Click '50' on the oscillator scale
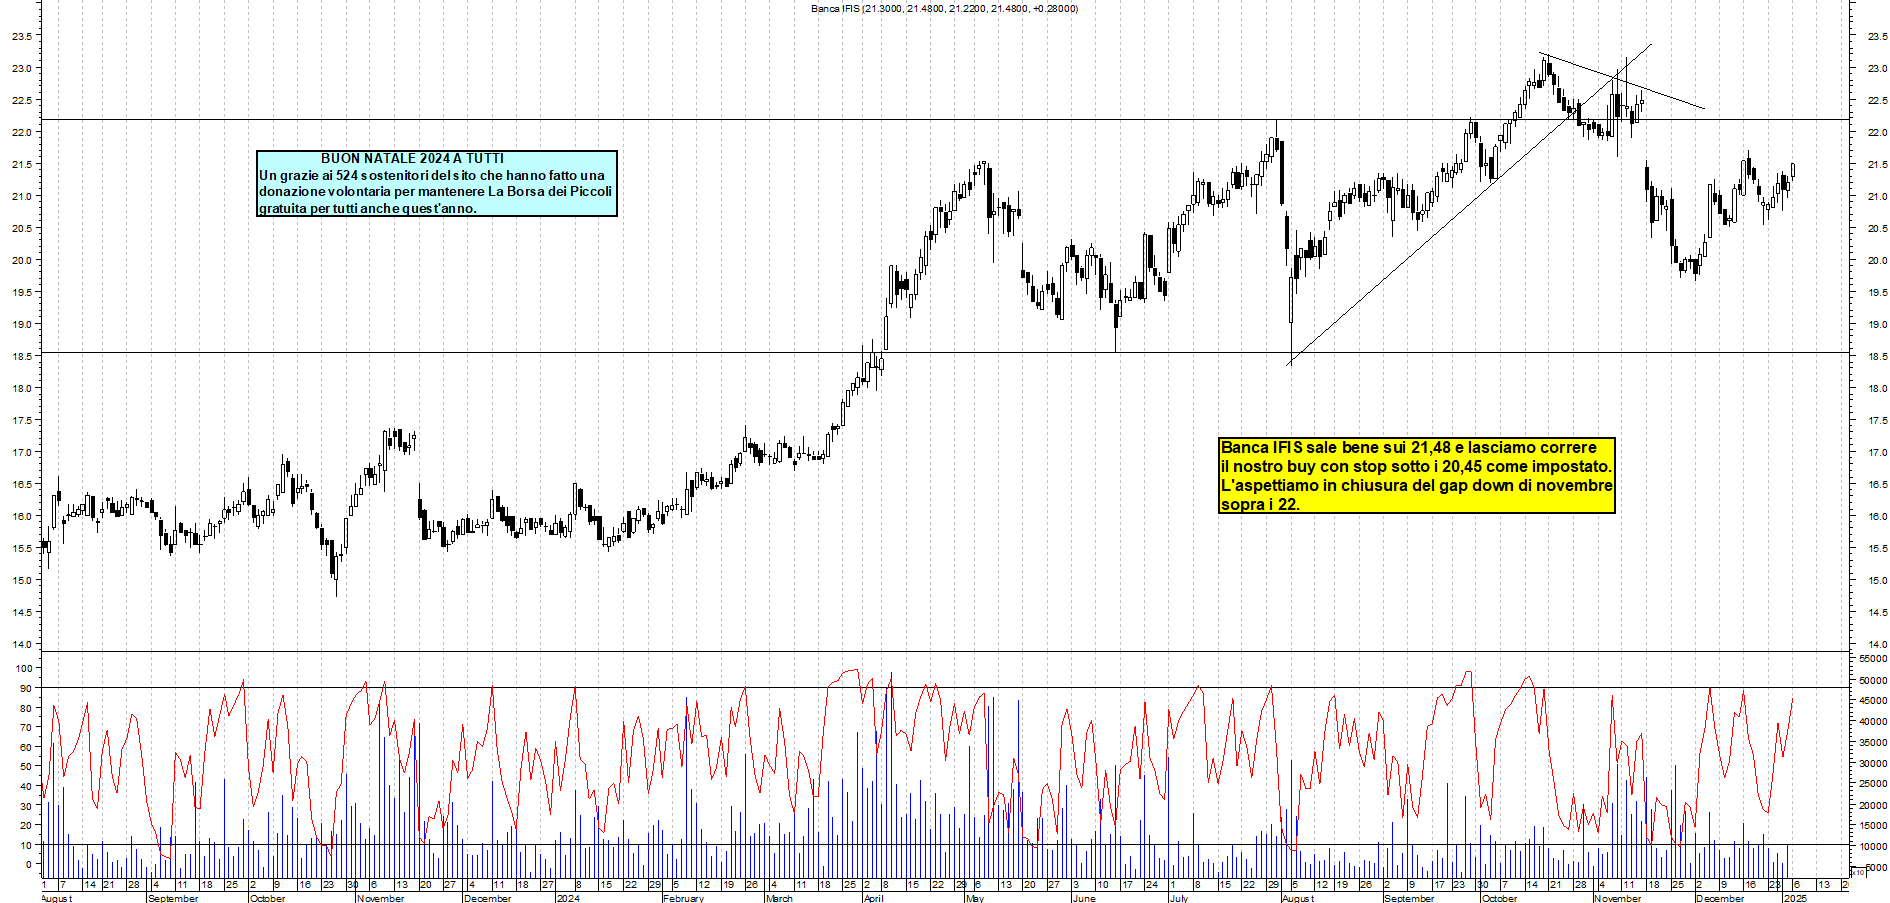 tap(26, 766)
